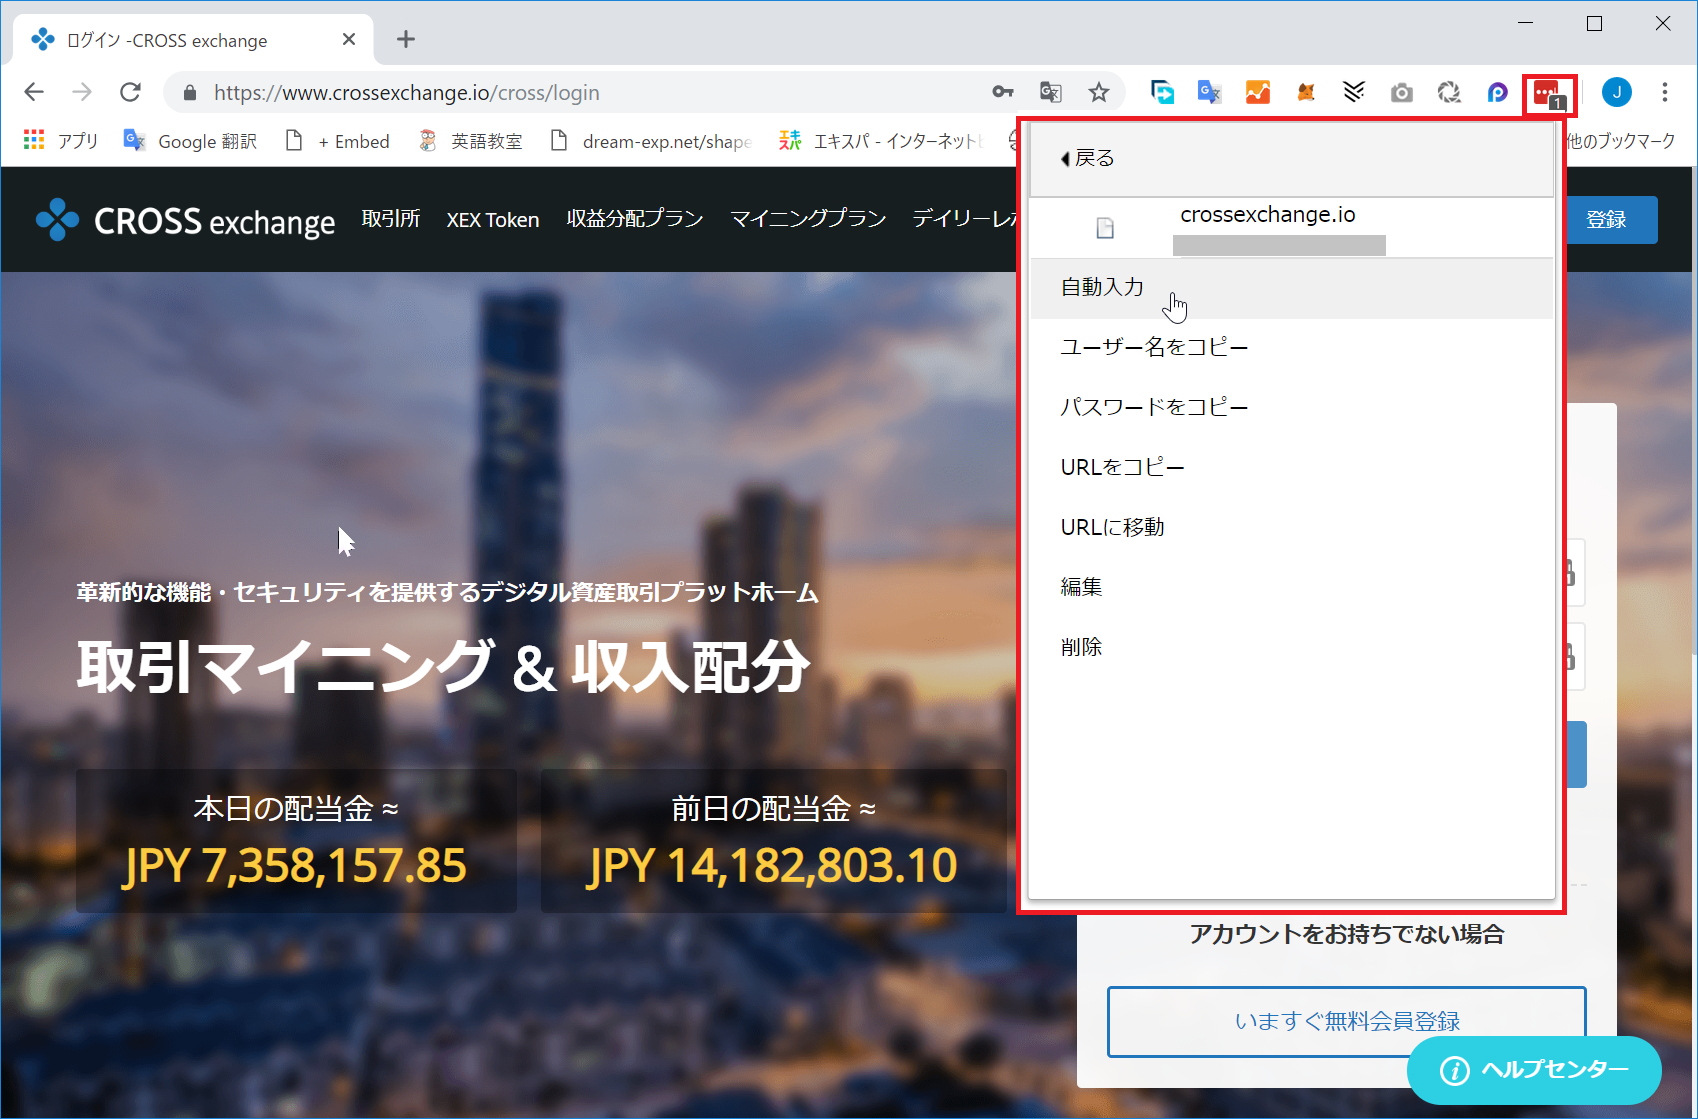Open マイニングプラン navigation item
The image size is (1698, 1119).
(808, 219)
